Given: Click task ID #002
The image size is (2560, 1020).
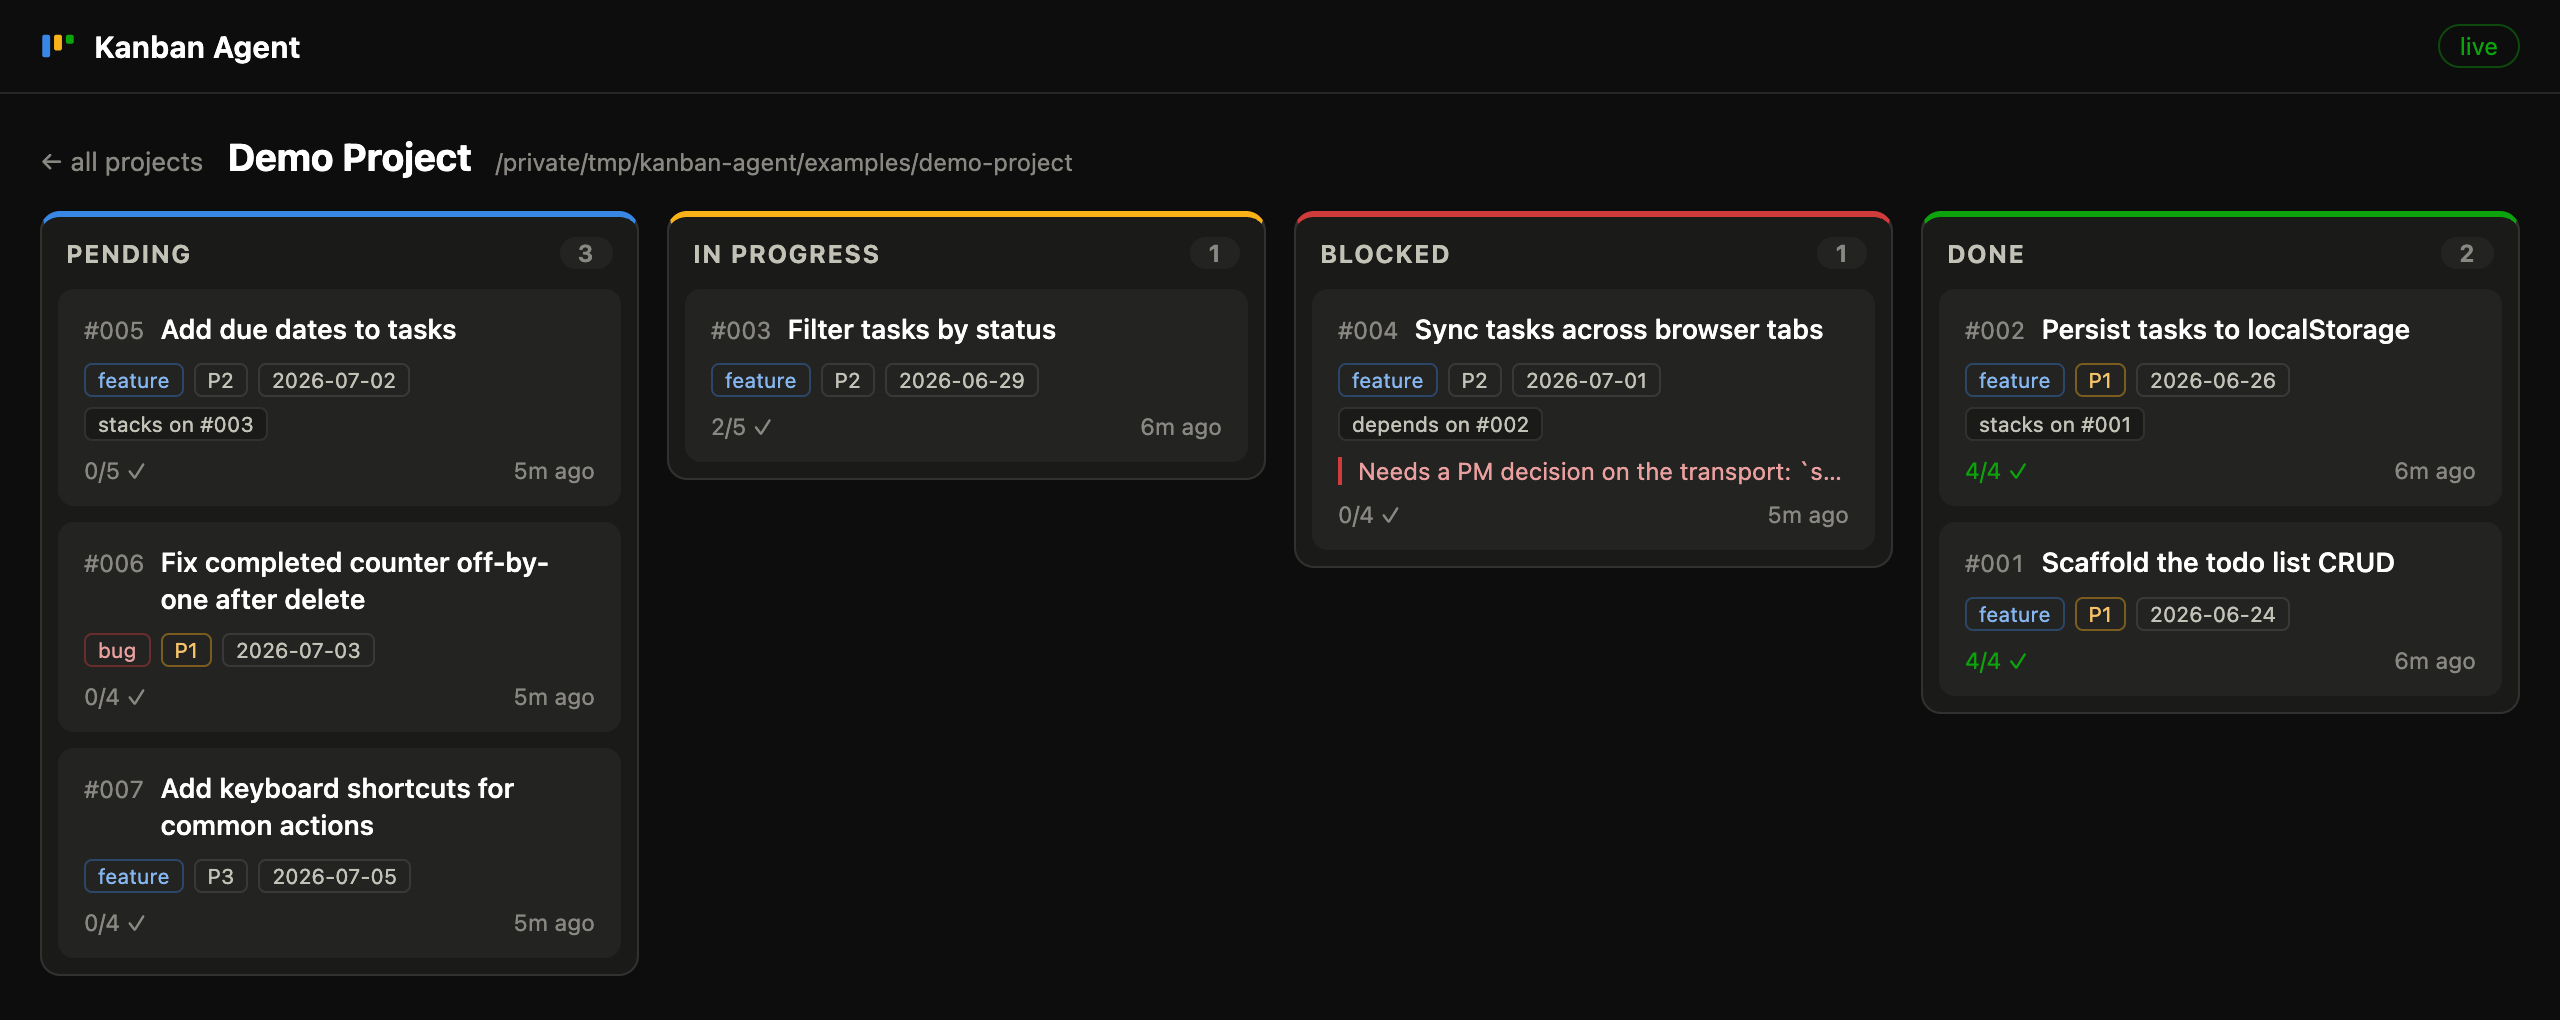Looking at the screenshot, I should pyautogui.click(x=1995, y=331).
